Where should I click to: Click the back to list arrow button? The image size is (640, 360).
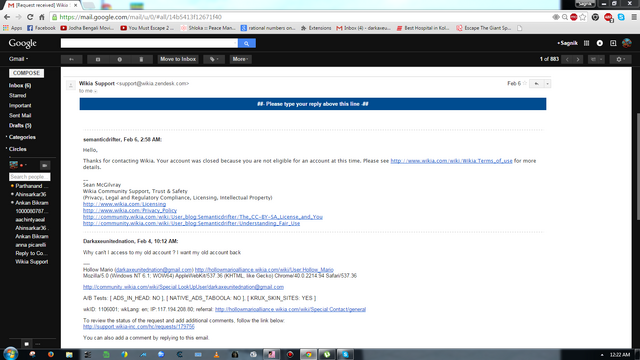click(71, 59)
